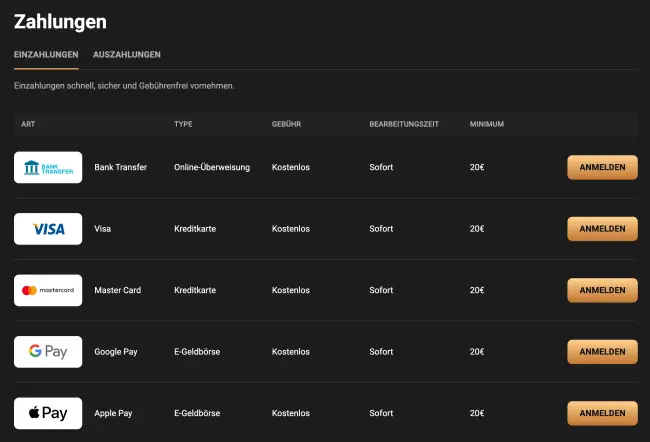Click the Minimum column header

pos(487,124)
